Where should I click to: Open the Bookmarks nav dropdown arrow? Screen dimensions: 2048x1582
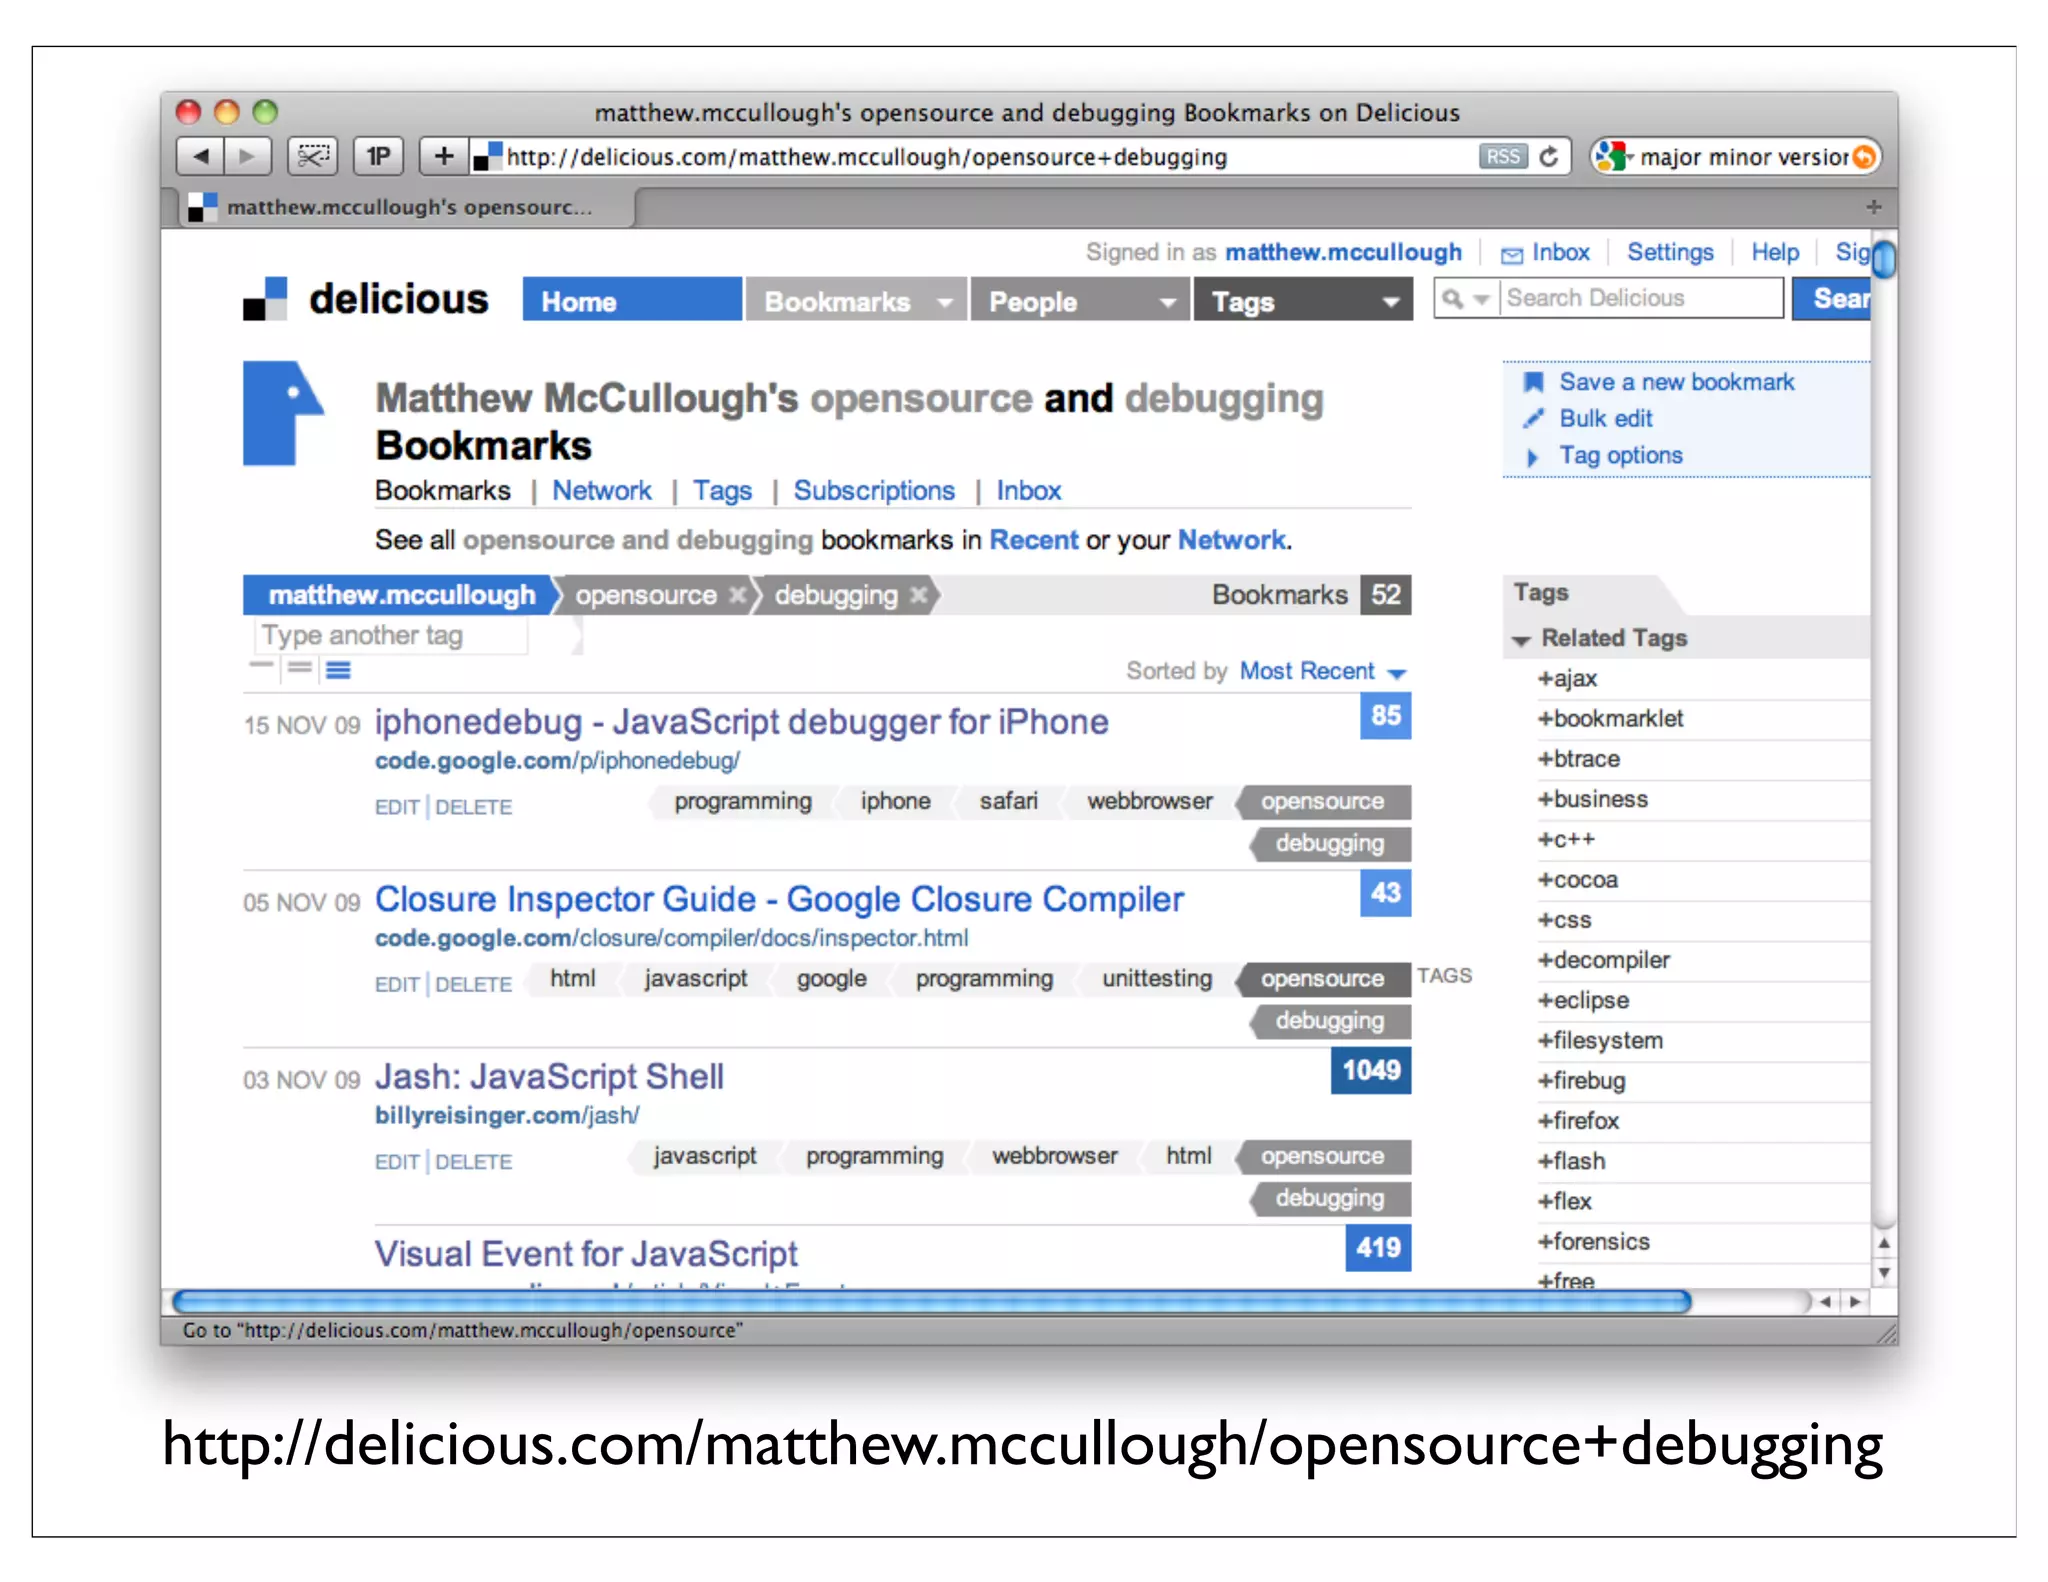pos(944,302)
